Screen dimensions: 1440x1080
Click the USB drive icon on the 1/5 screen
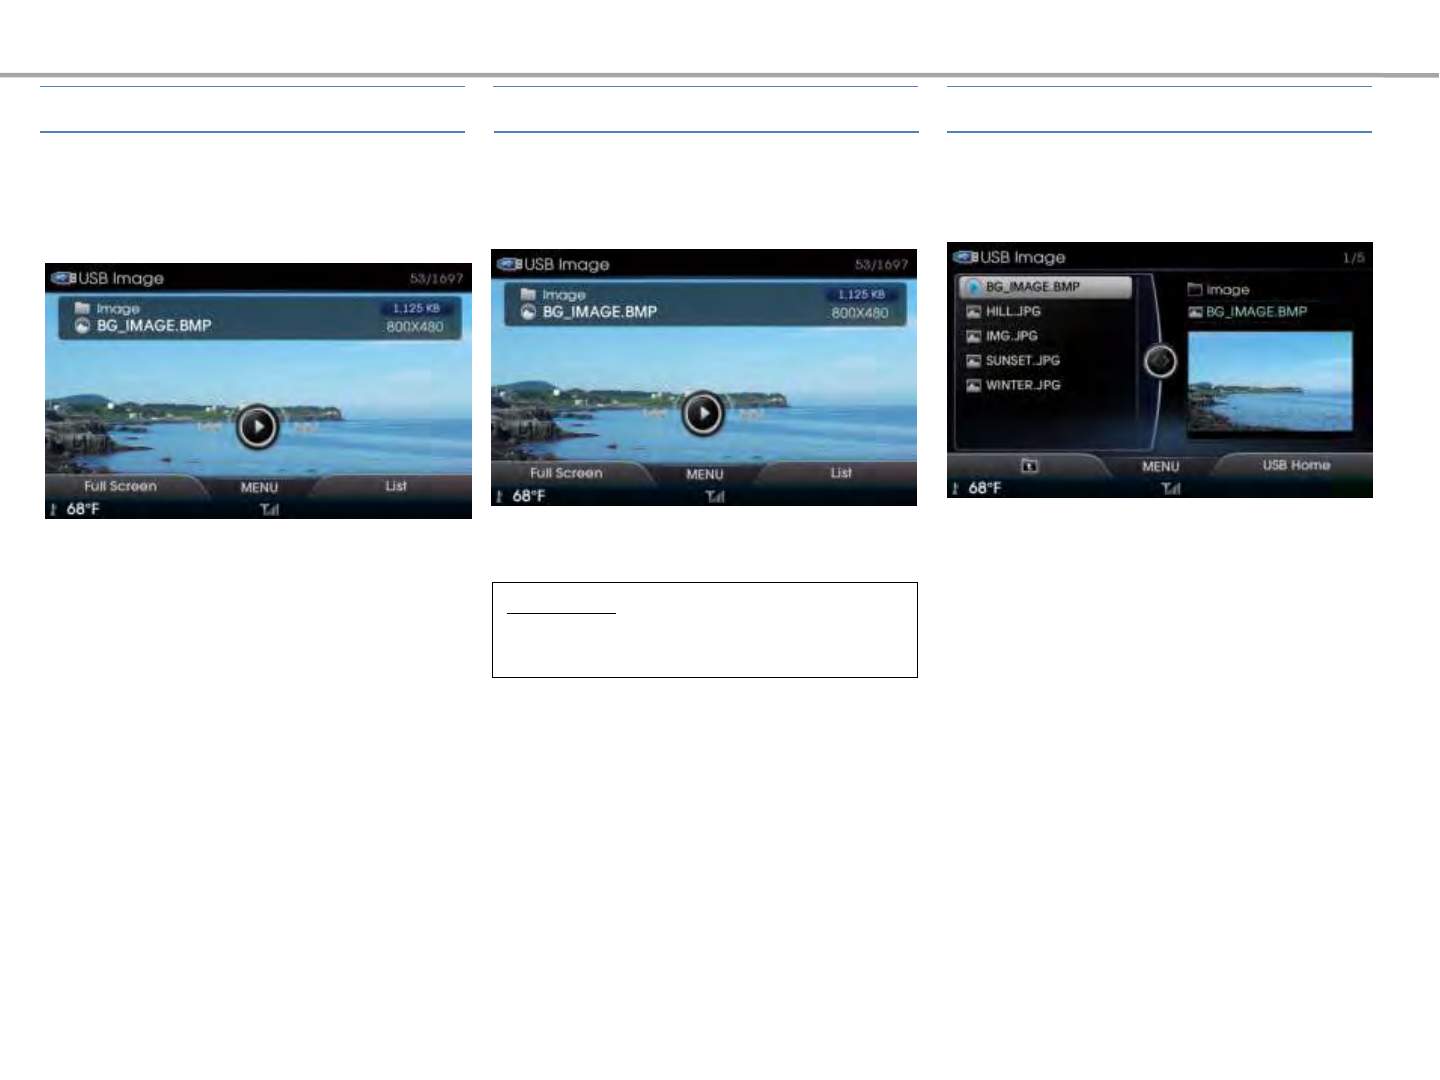pos(965,257)
